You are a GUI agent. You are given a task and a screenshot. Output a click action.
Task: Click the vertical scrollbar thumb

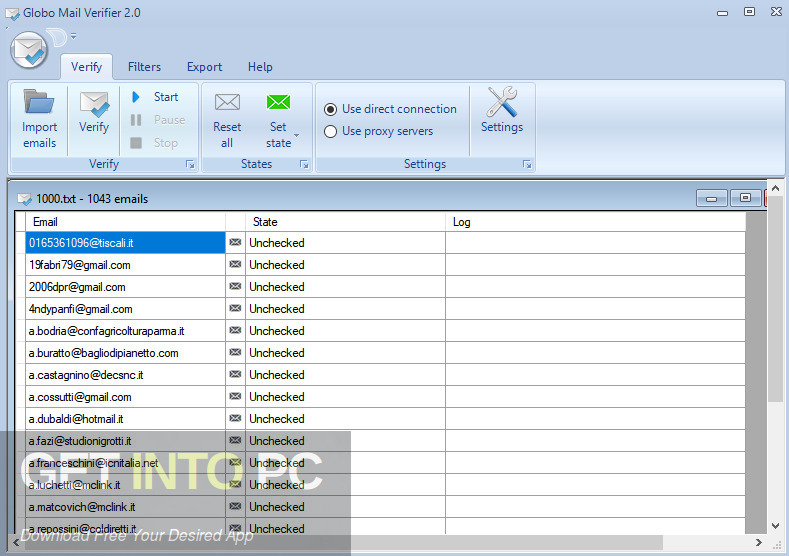pyautogui.click(x=775, y=298)
